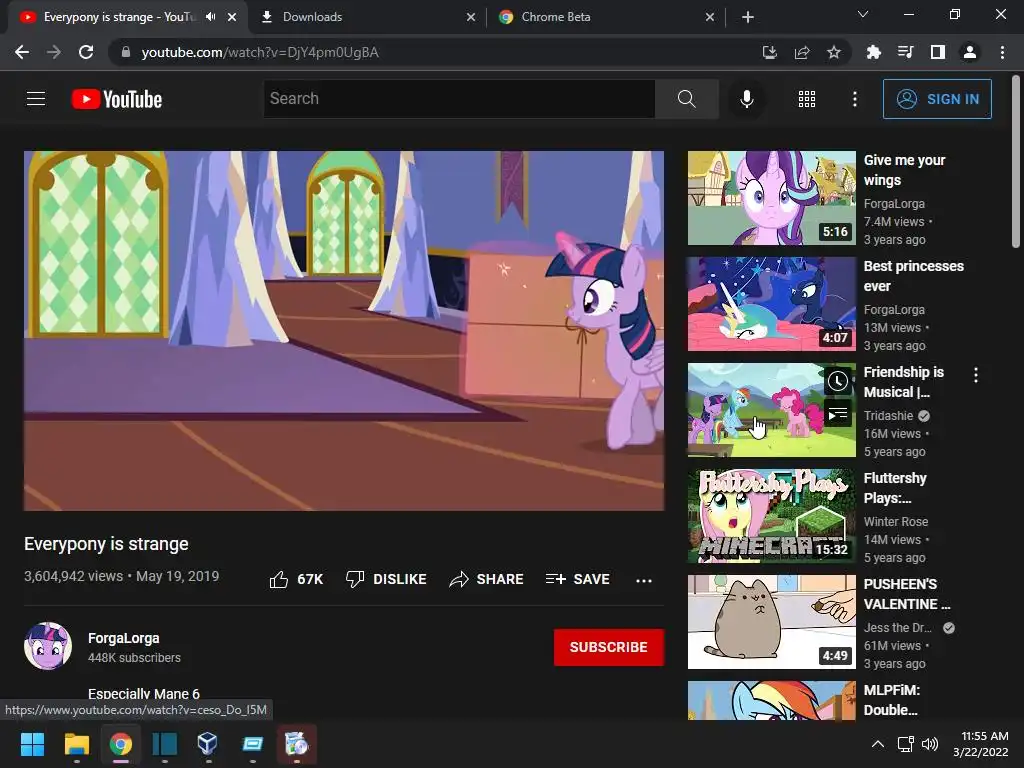Open the Extensions puzzle icon
Viewport: 1024px width, 768px height.
tap(873, 52)
